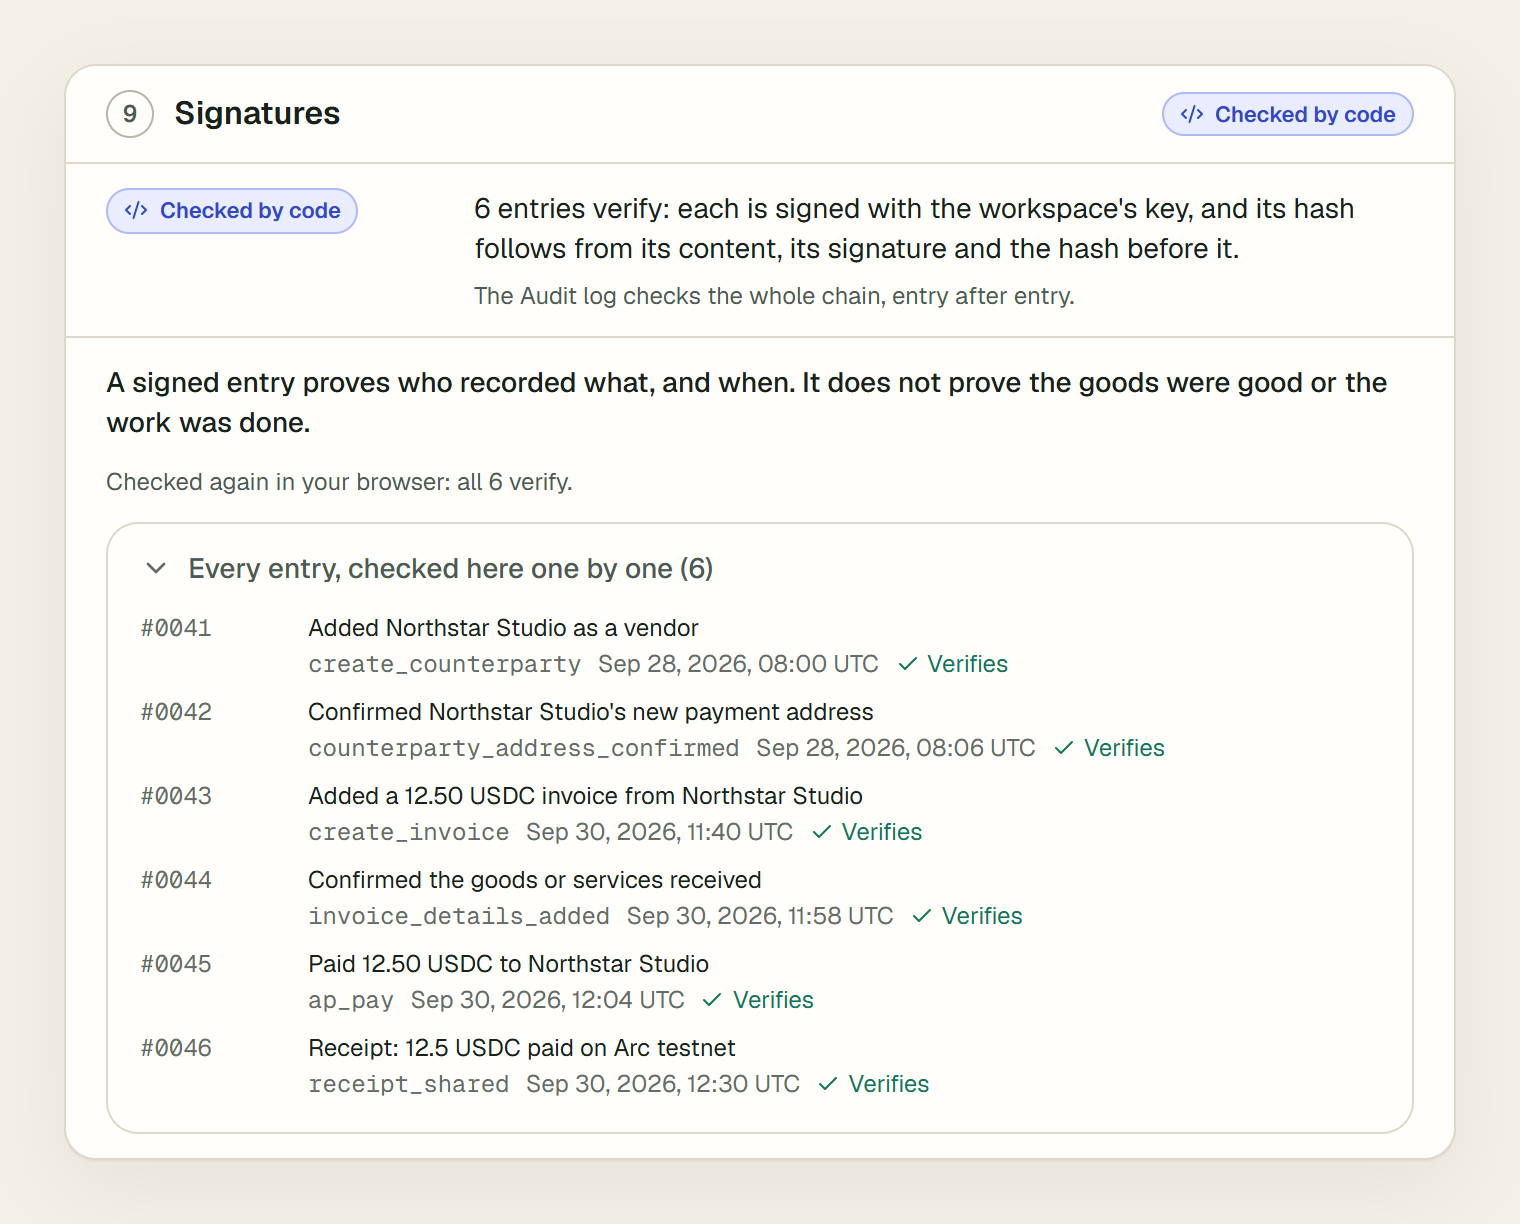
Task: Select entry number #0044
Action: (176, 880)
